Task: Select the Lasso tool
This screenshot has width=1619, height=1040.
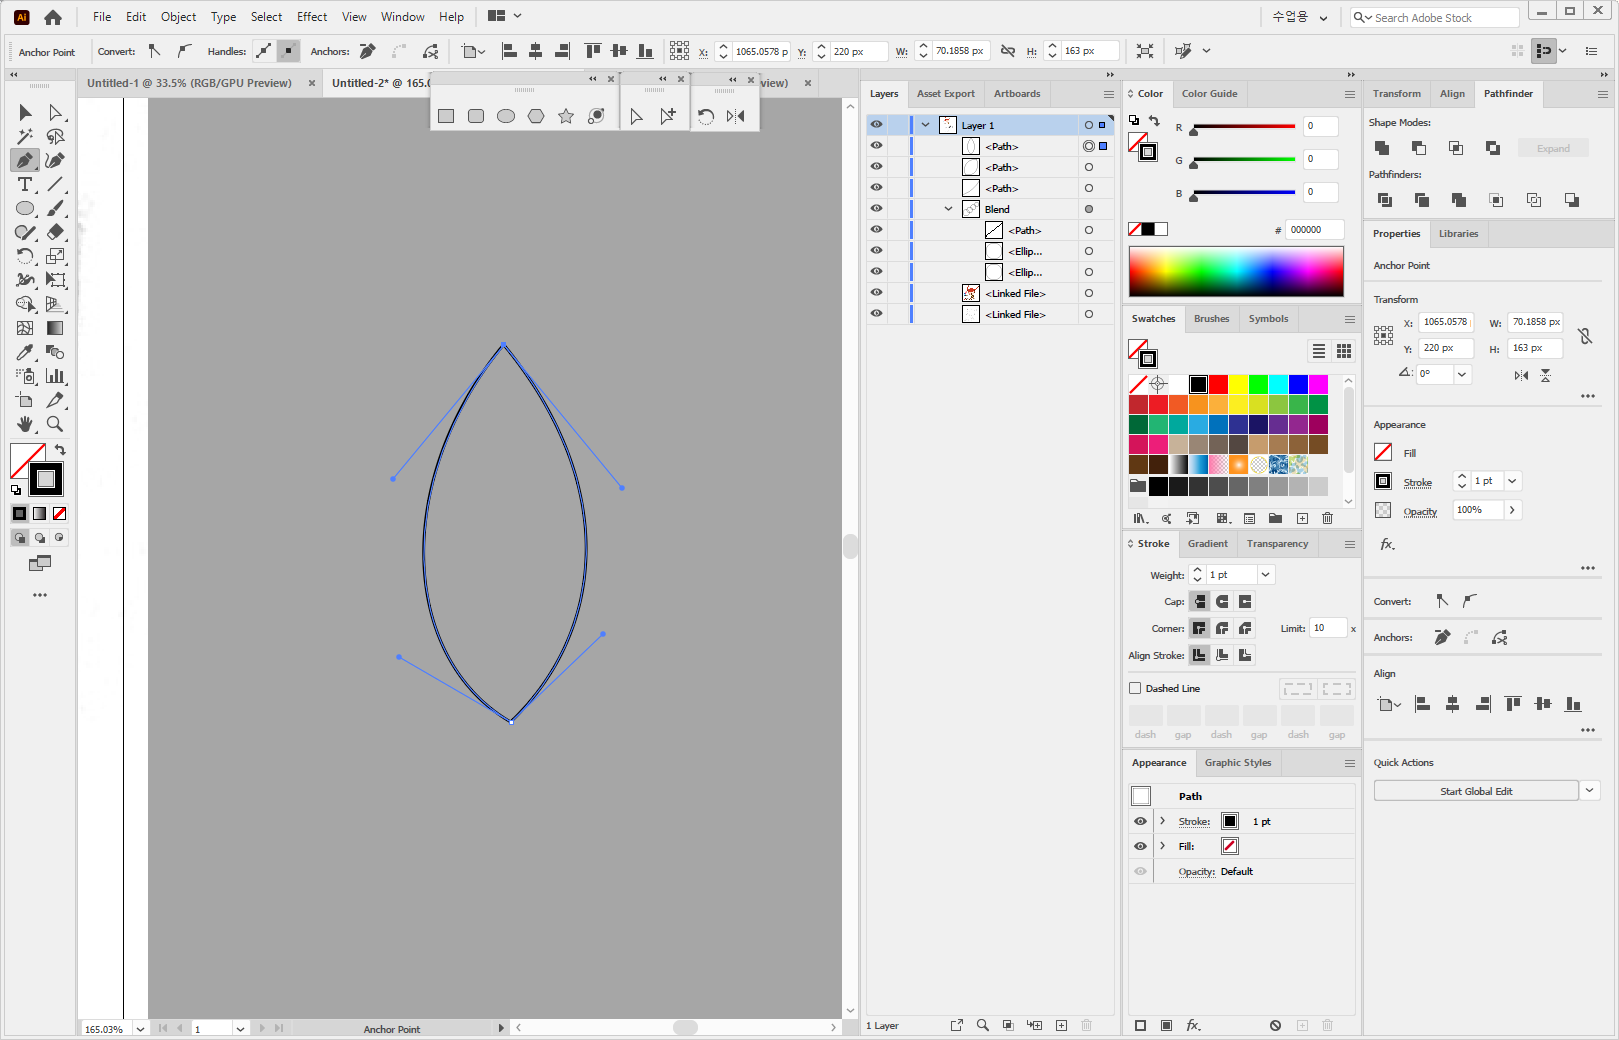Action: click(56, 136)
